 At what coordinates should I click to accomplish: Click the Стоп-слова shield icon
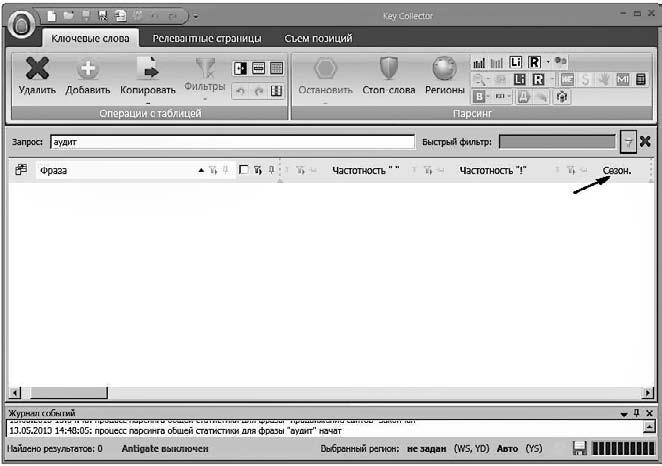388,69
